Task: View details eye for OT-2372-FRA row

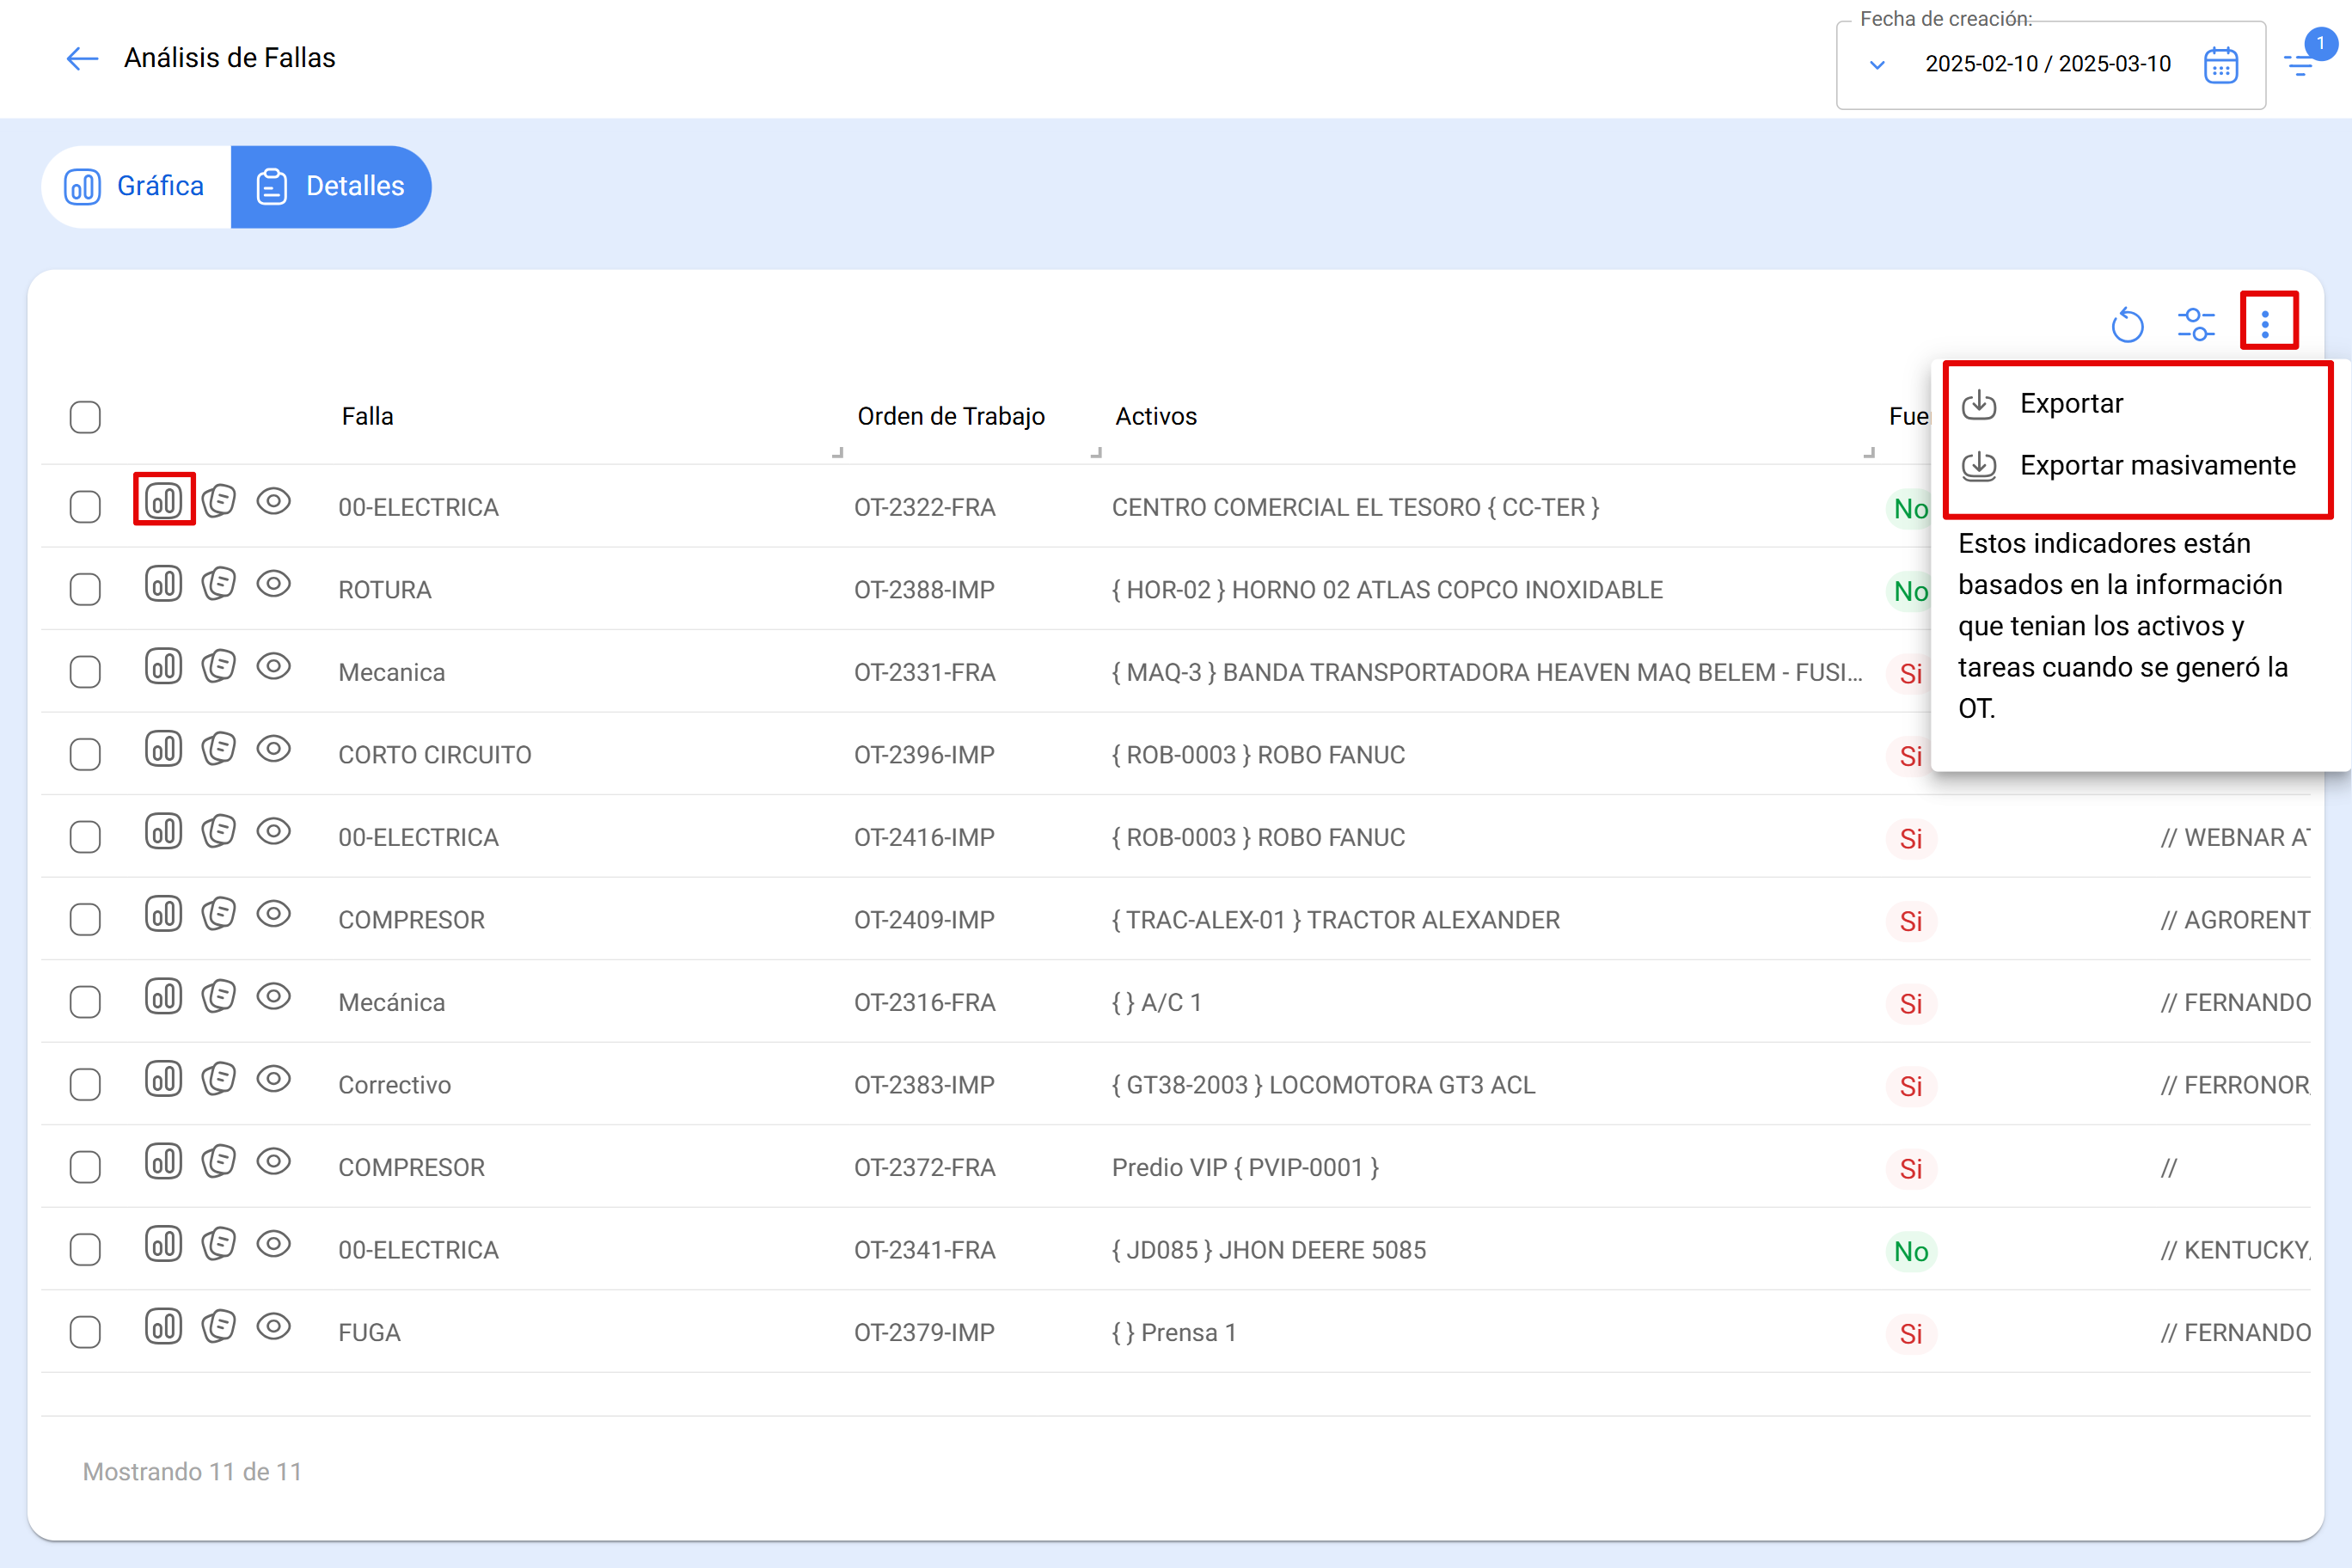Action: (273, 1161)
